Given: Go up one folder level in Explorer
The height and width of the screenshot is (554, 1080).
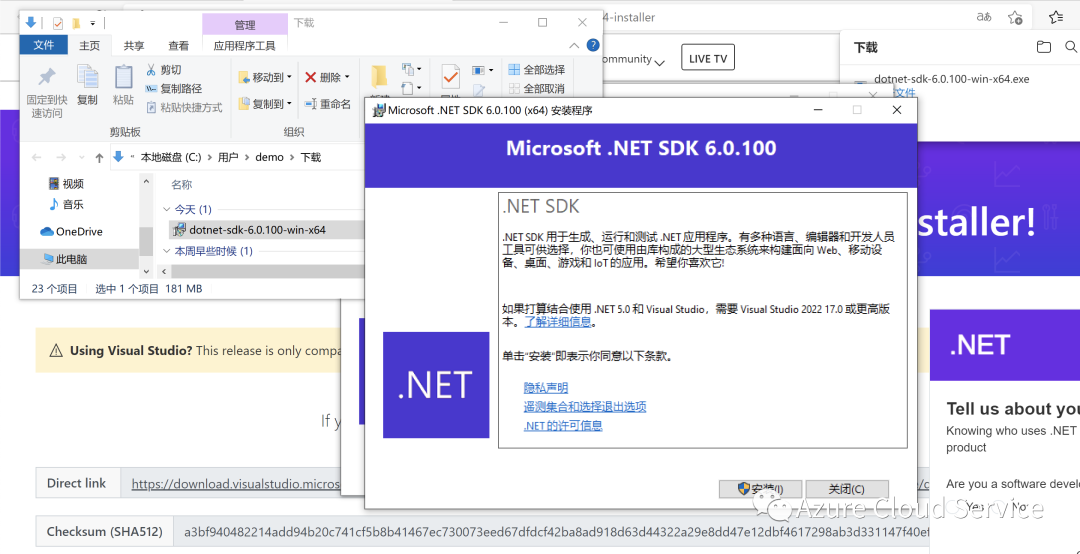Looking at the screenshot, I should click(x=99, y=157).
